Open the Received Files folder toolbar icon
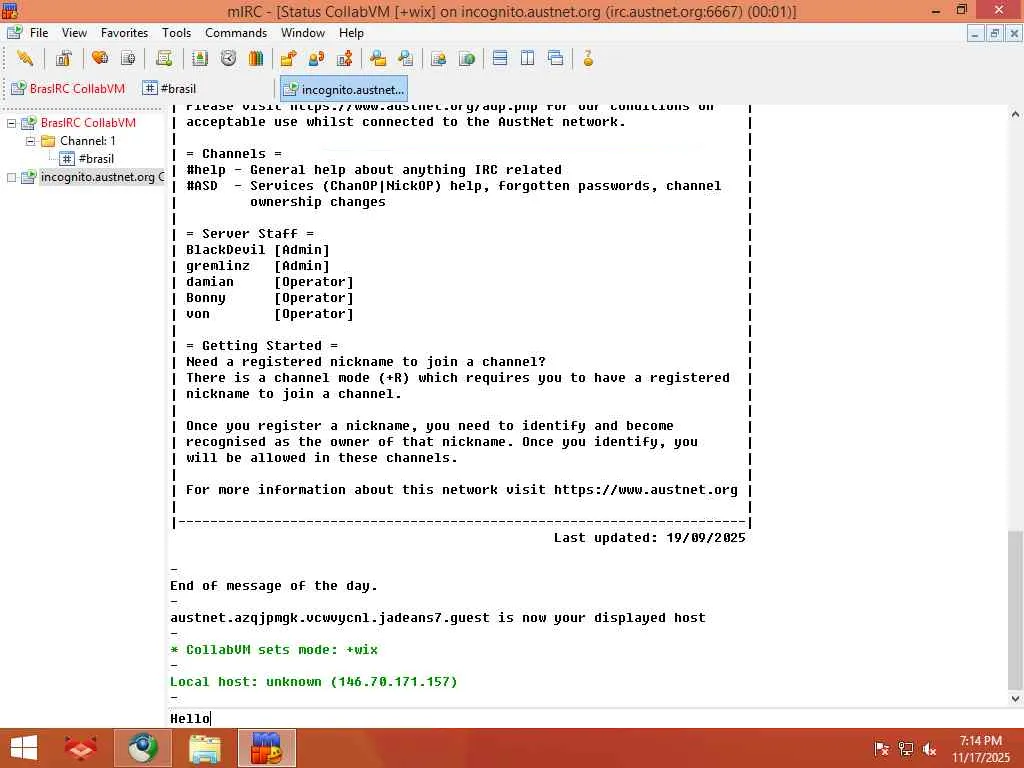 coord(377,59)
